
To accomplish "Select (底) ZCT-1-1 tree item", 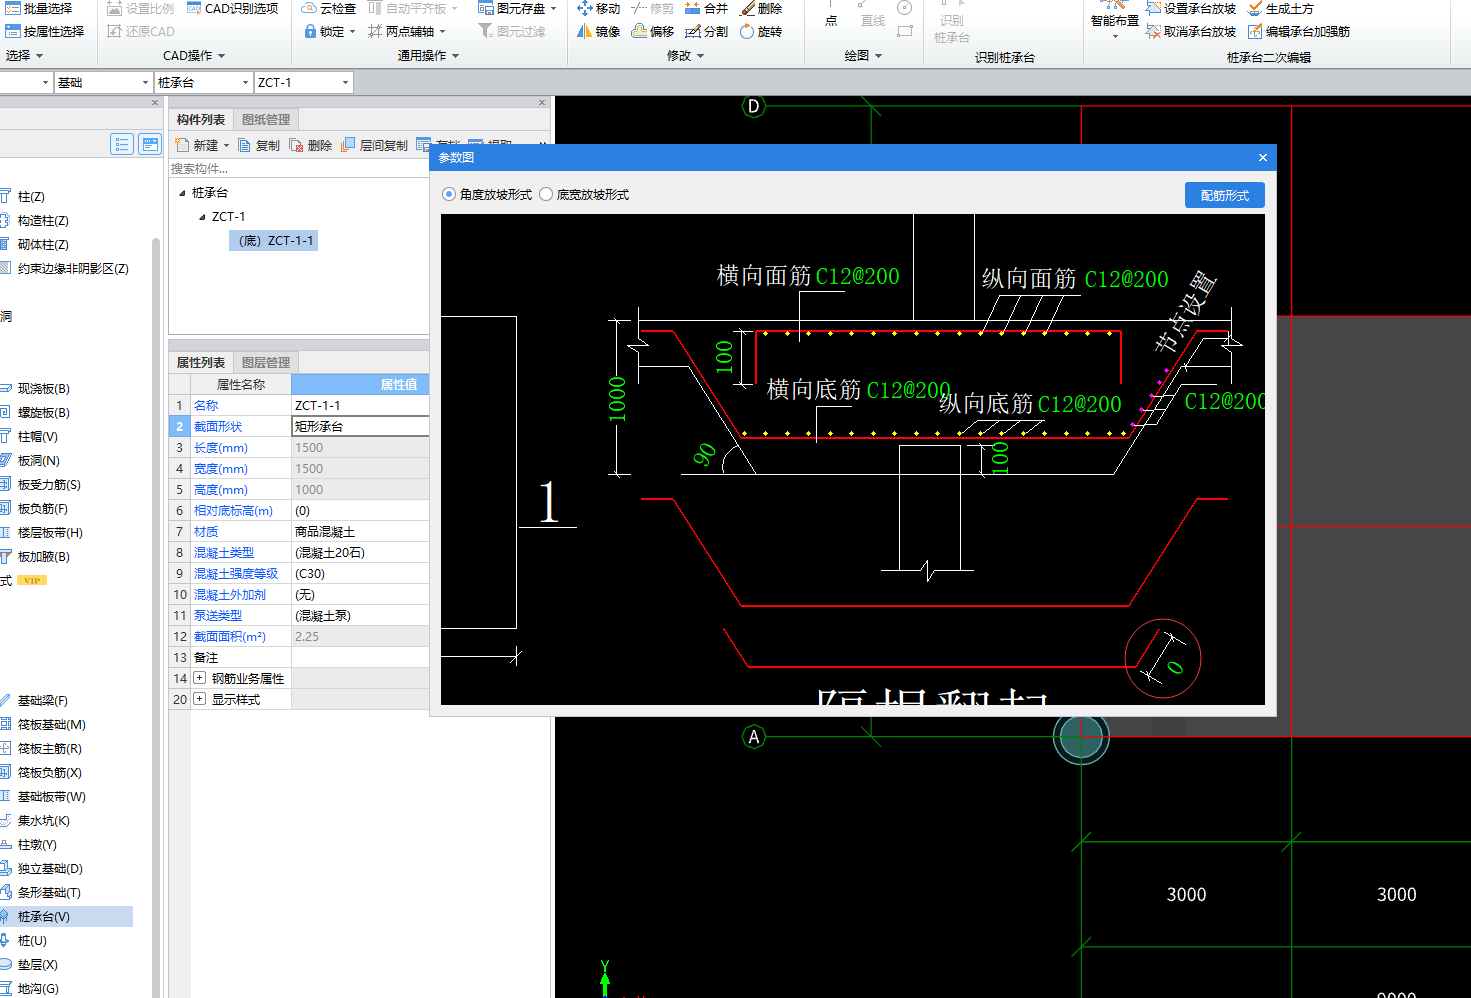I will (x=276, y=241).
